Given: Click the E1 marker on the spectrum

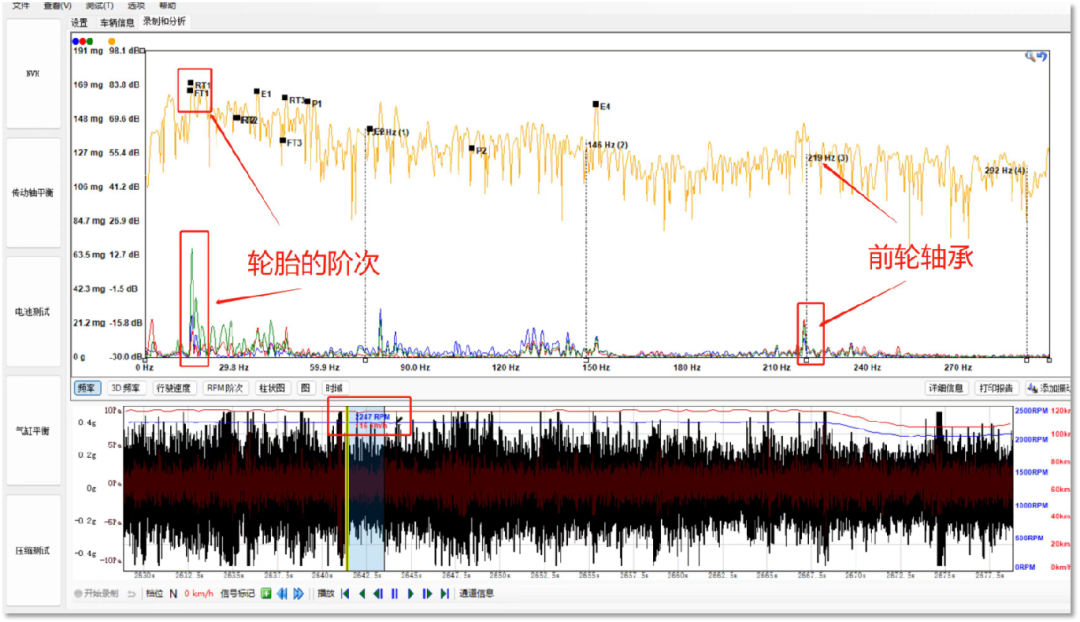Looking at the screenshot, I should (x=257, y=91).
